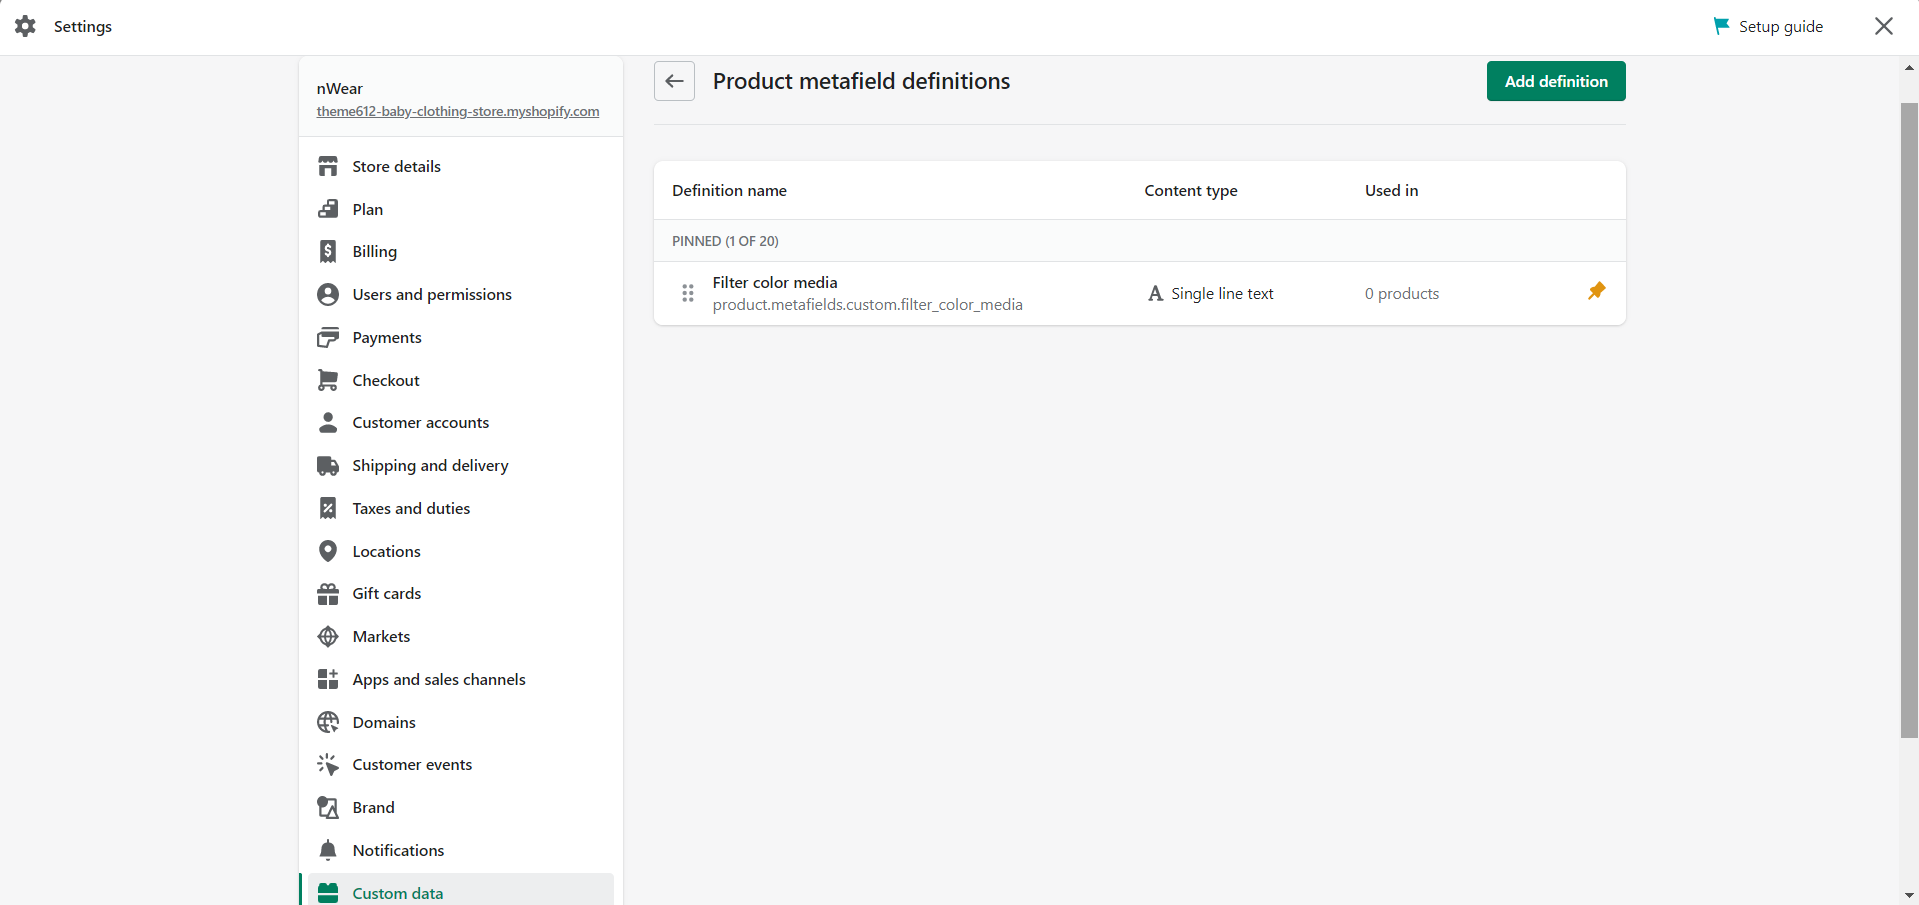Click the product.metafields.custom.filter_color_media key text

867,304
